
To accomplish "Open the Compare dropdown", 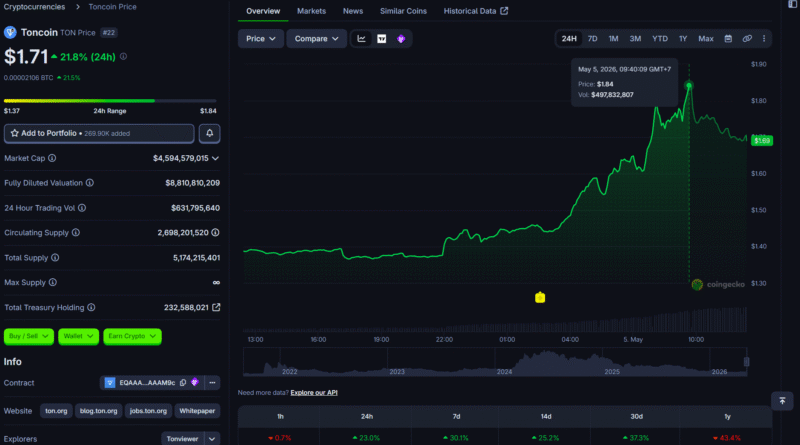I will [316, 39].
